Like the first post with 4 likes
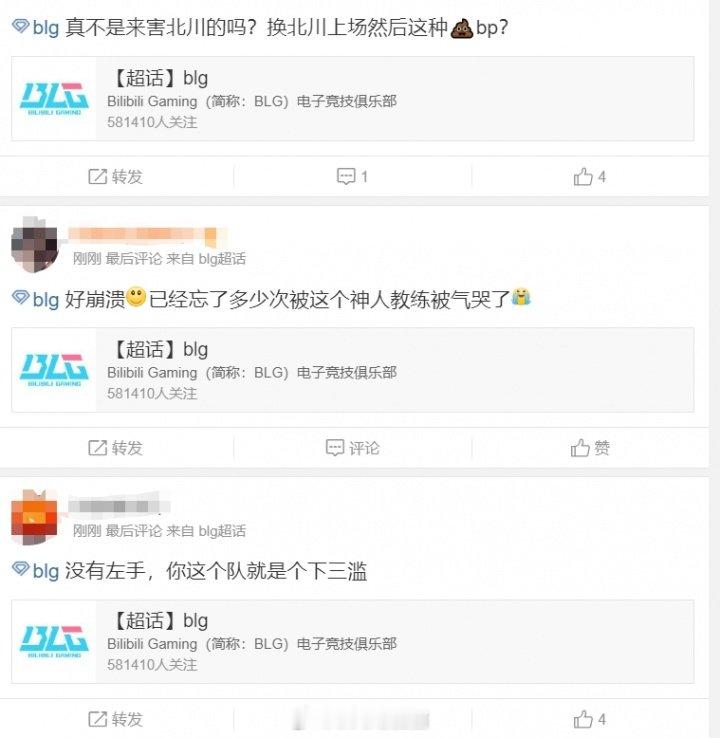Screen dimensions: 720x738 (x=589, y=177)
